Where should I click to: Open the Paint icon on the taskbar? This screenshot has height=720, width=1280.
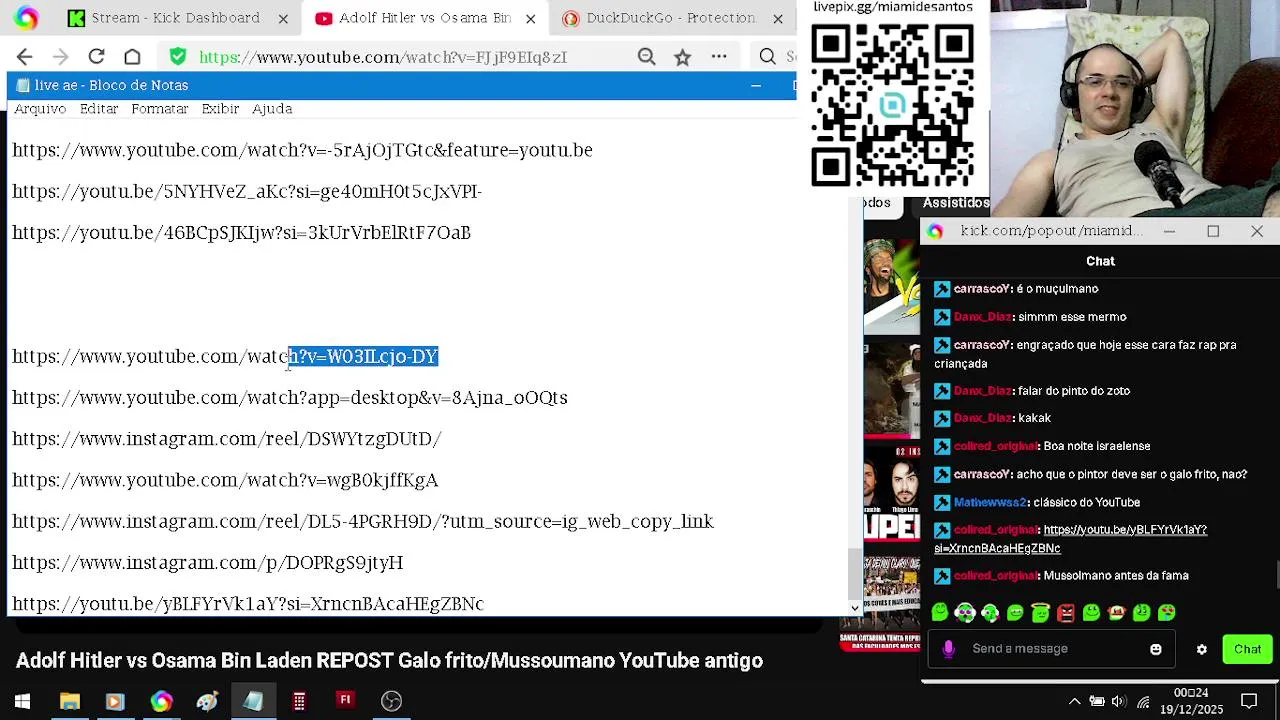[x=207, y=701]
